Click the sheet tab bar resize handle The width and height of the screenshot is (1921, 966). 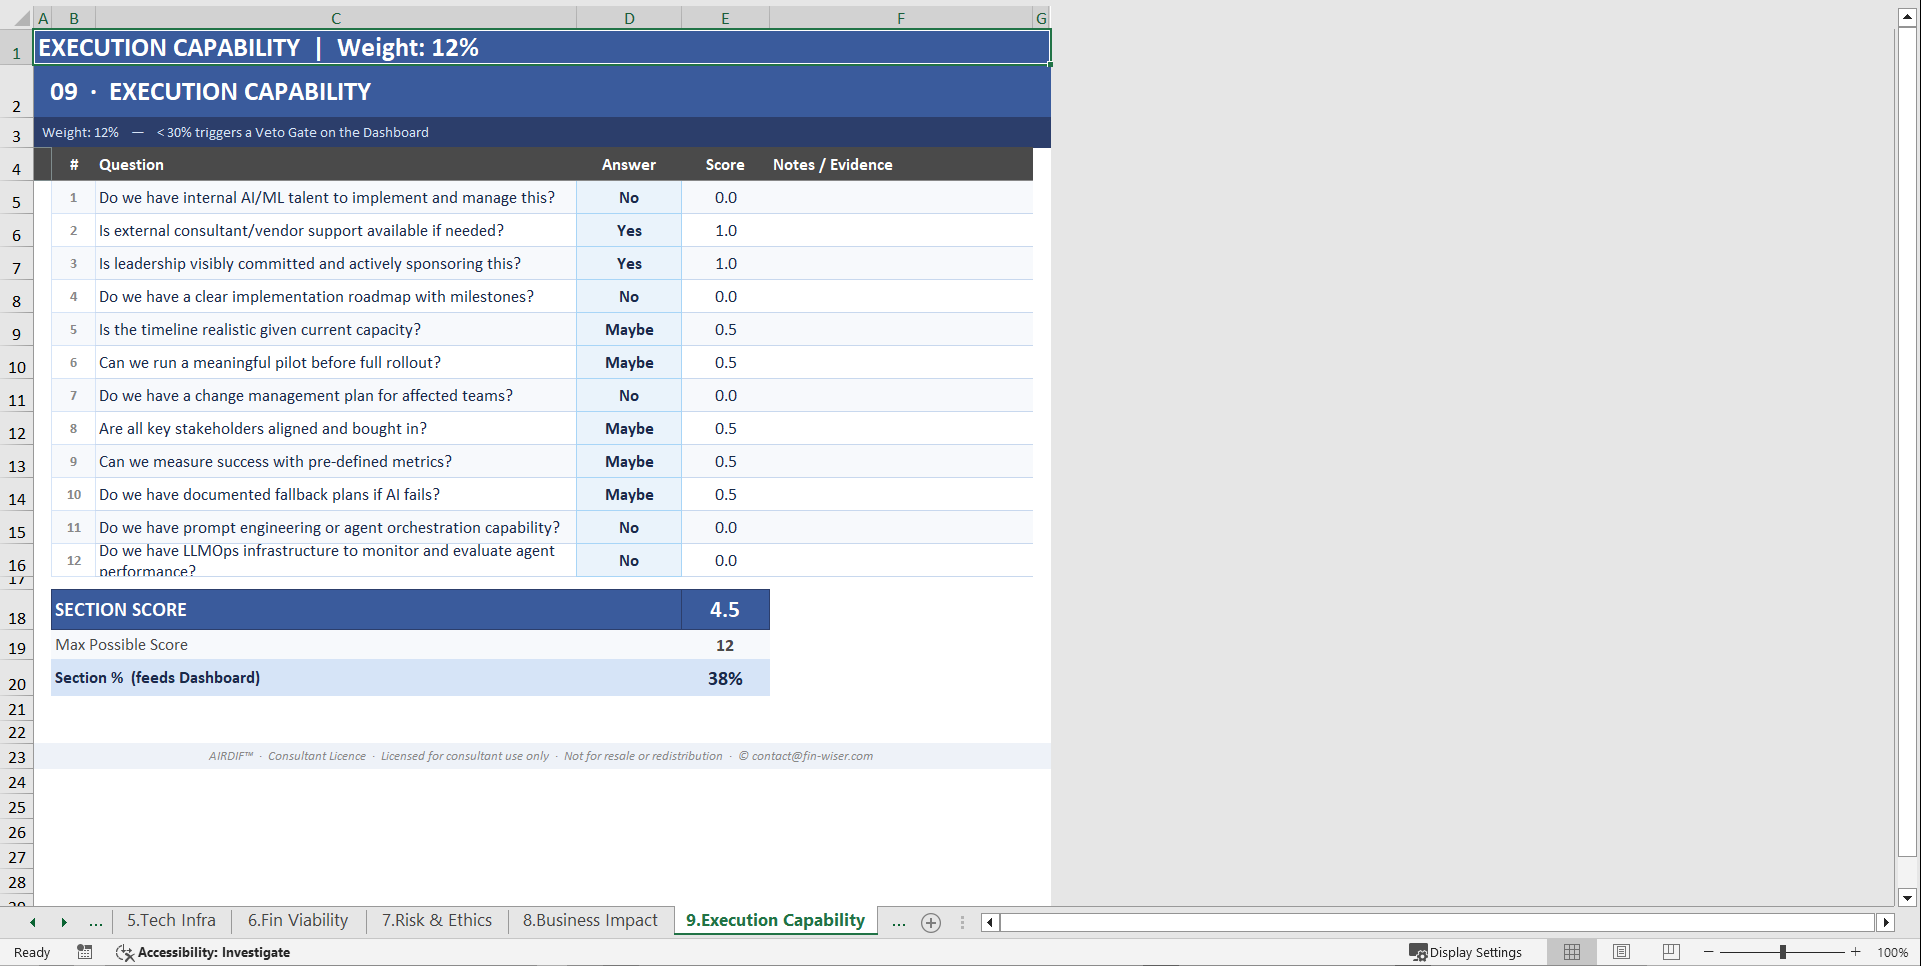(962, 923)
